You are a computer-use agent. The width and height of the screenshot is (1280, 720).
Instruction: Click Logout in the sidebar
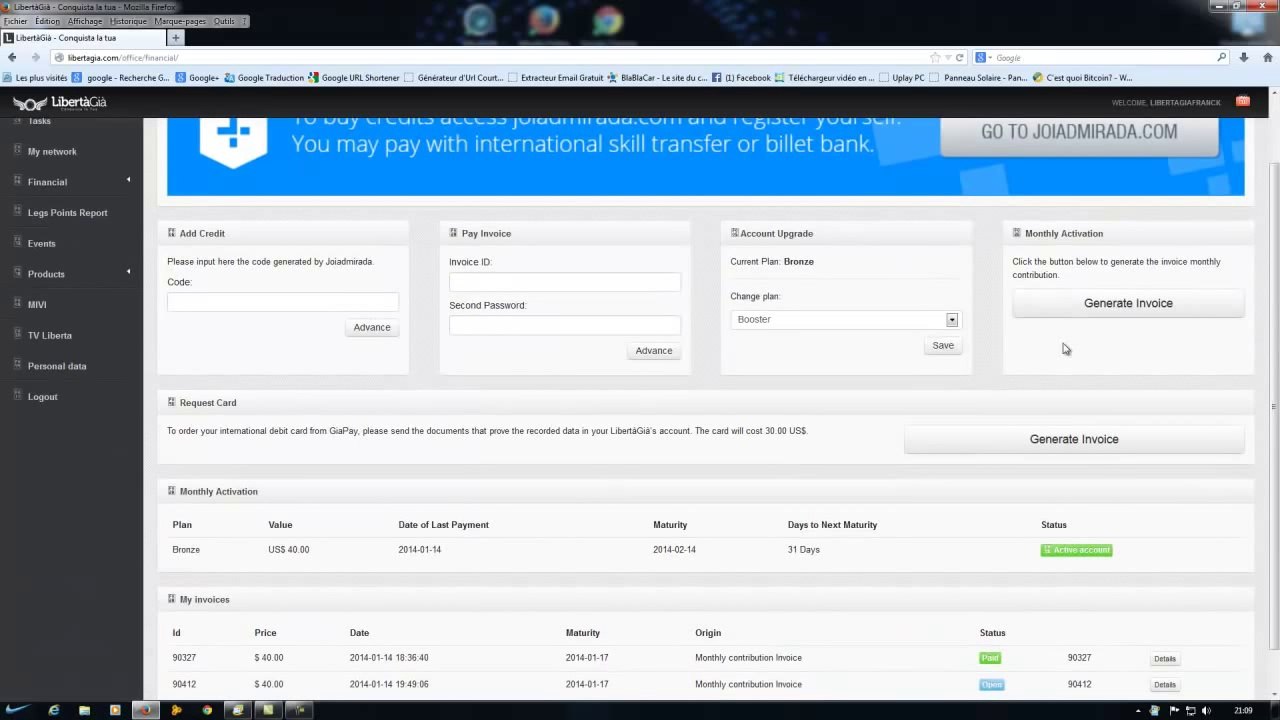[x=42, y=397]
